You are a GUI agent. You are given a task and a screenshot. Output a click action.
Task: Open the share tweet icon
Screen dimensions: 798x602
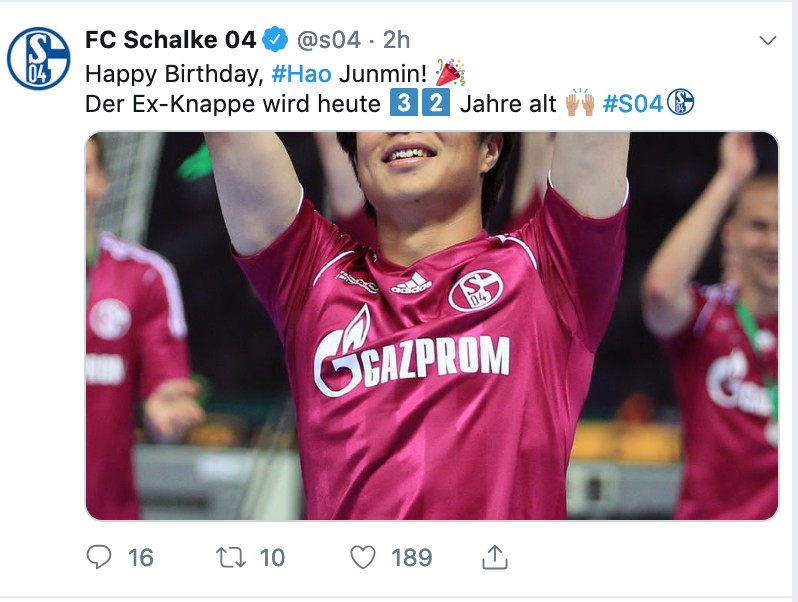coord(494,557)
